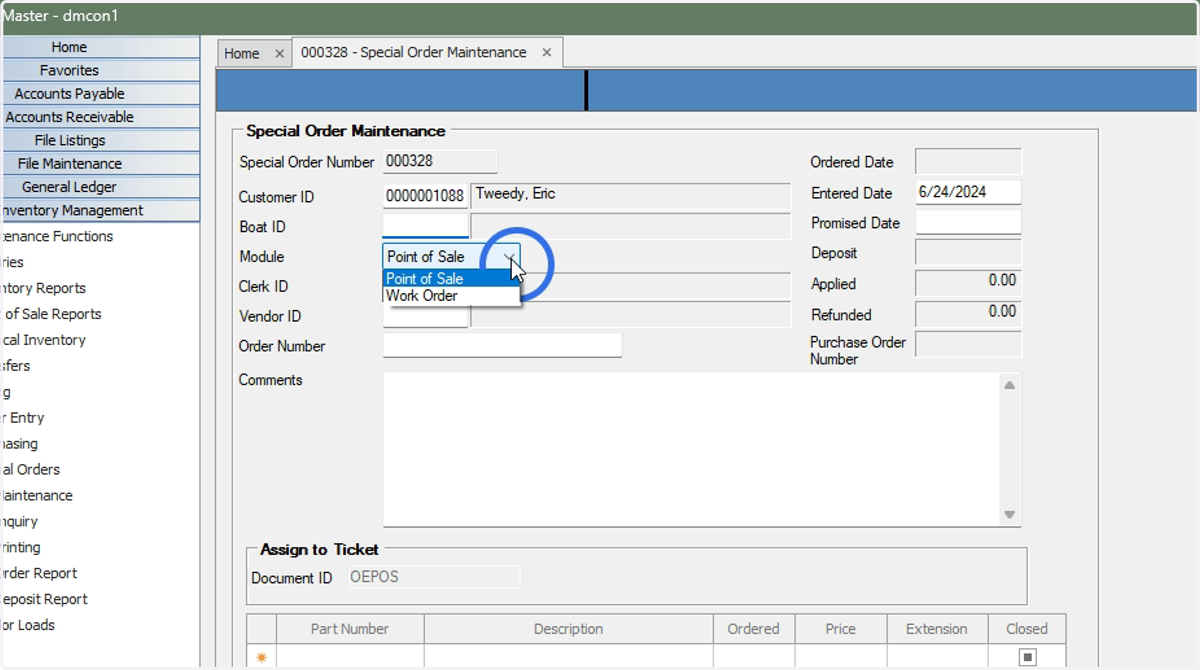Open Inquiry sidebar item
1200x670 pixels.
[19, 522]
